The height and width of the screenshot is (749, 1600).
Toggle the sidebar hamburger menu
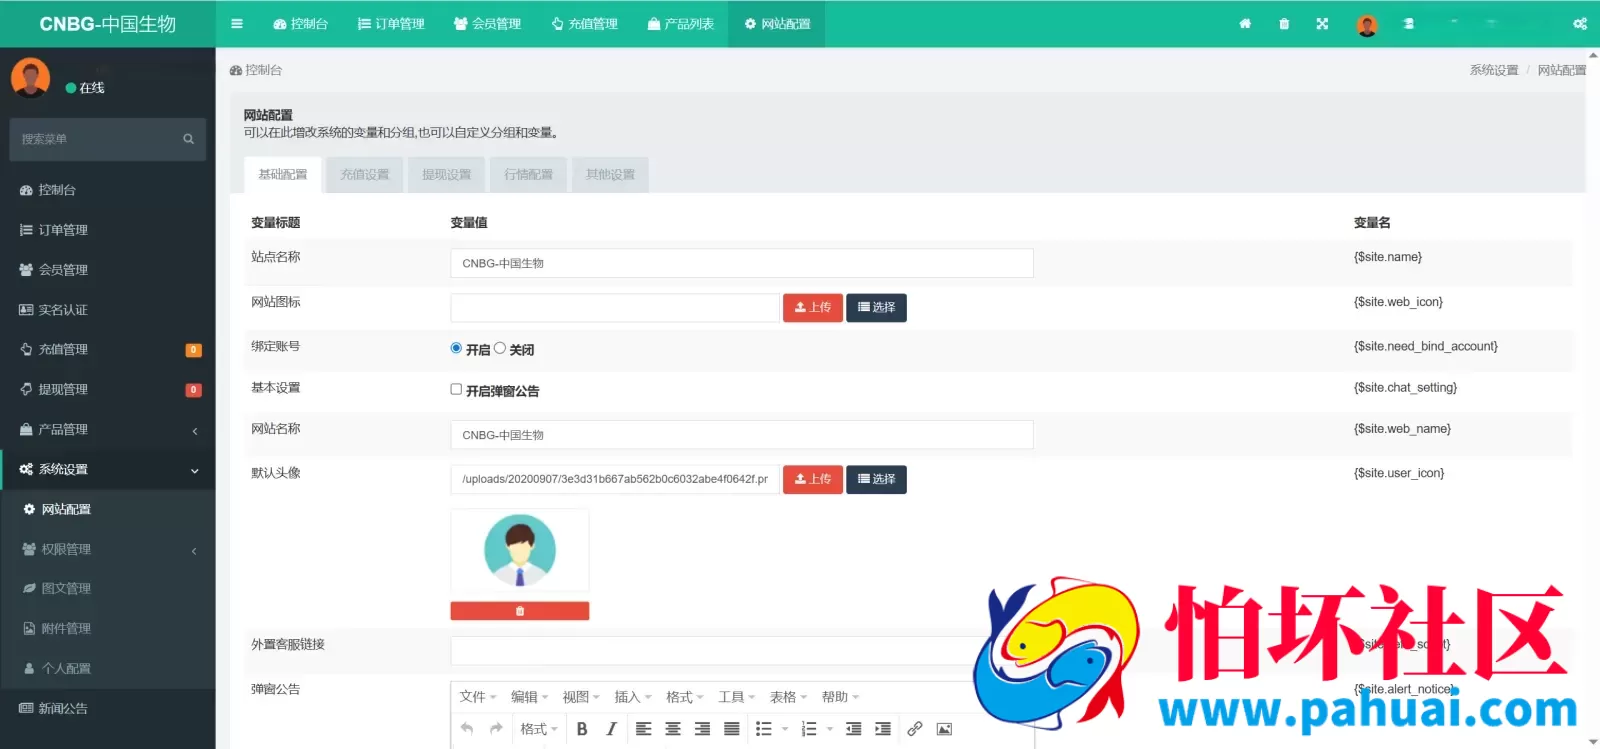(x=237, y=23)
